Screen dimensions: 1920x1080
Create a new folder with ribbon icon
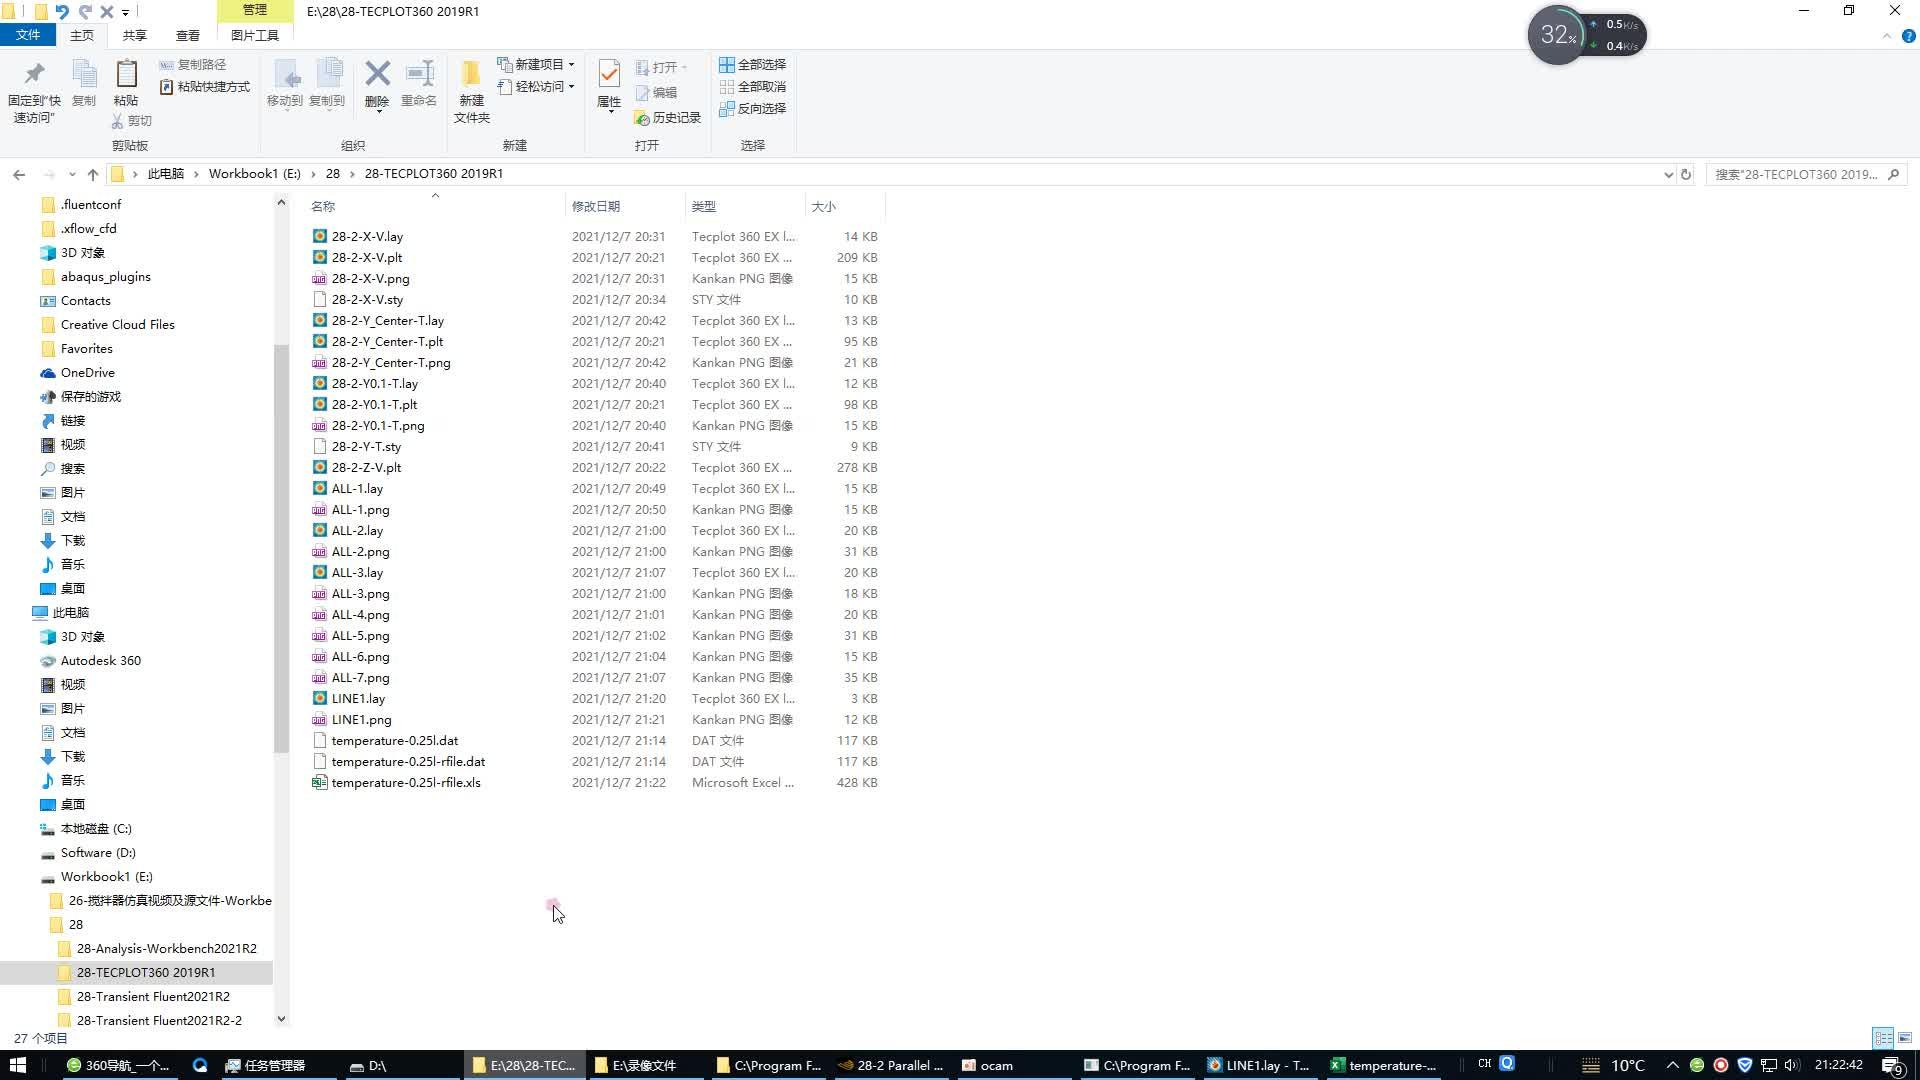(471, 74)
